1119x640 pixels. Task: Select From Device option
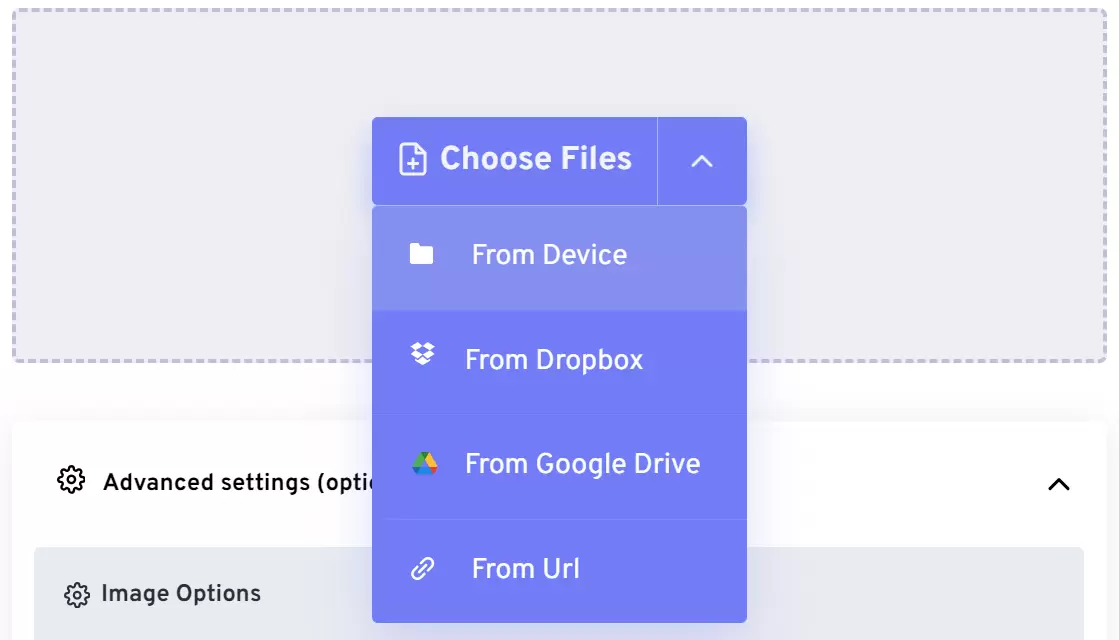point(560,258)
